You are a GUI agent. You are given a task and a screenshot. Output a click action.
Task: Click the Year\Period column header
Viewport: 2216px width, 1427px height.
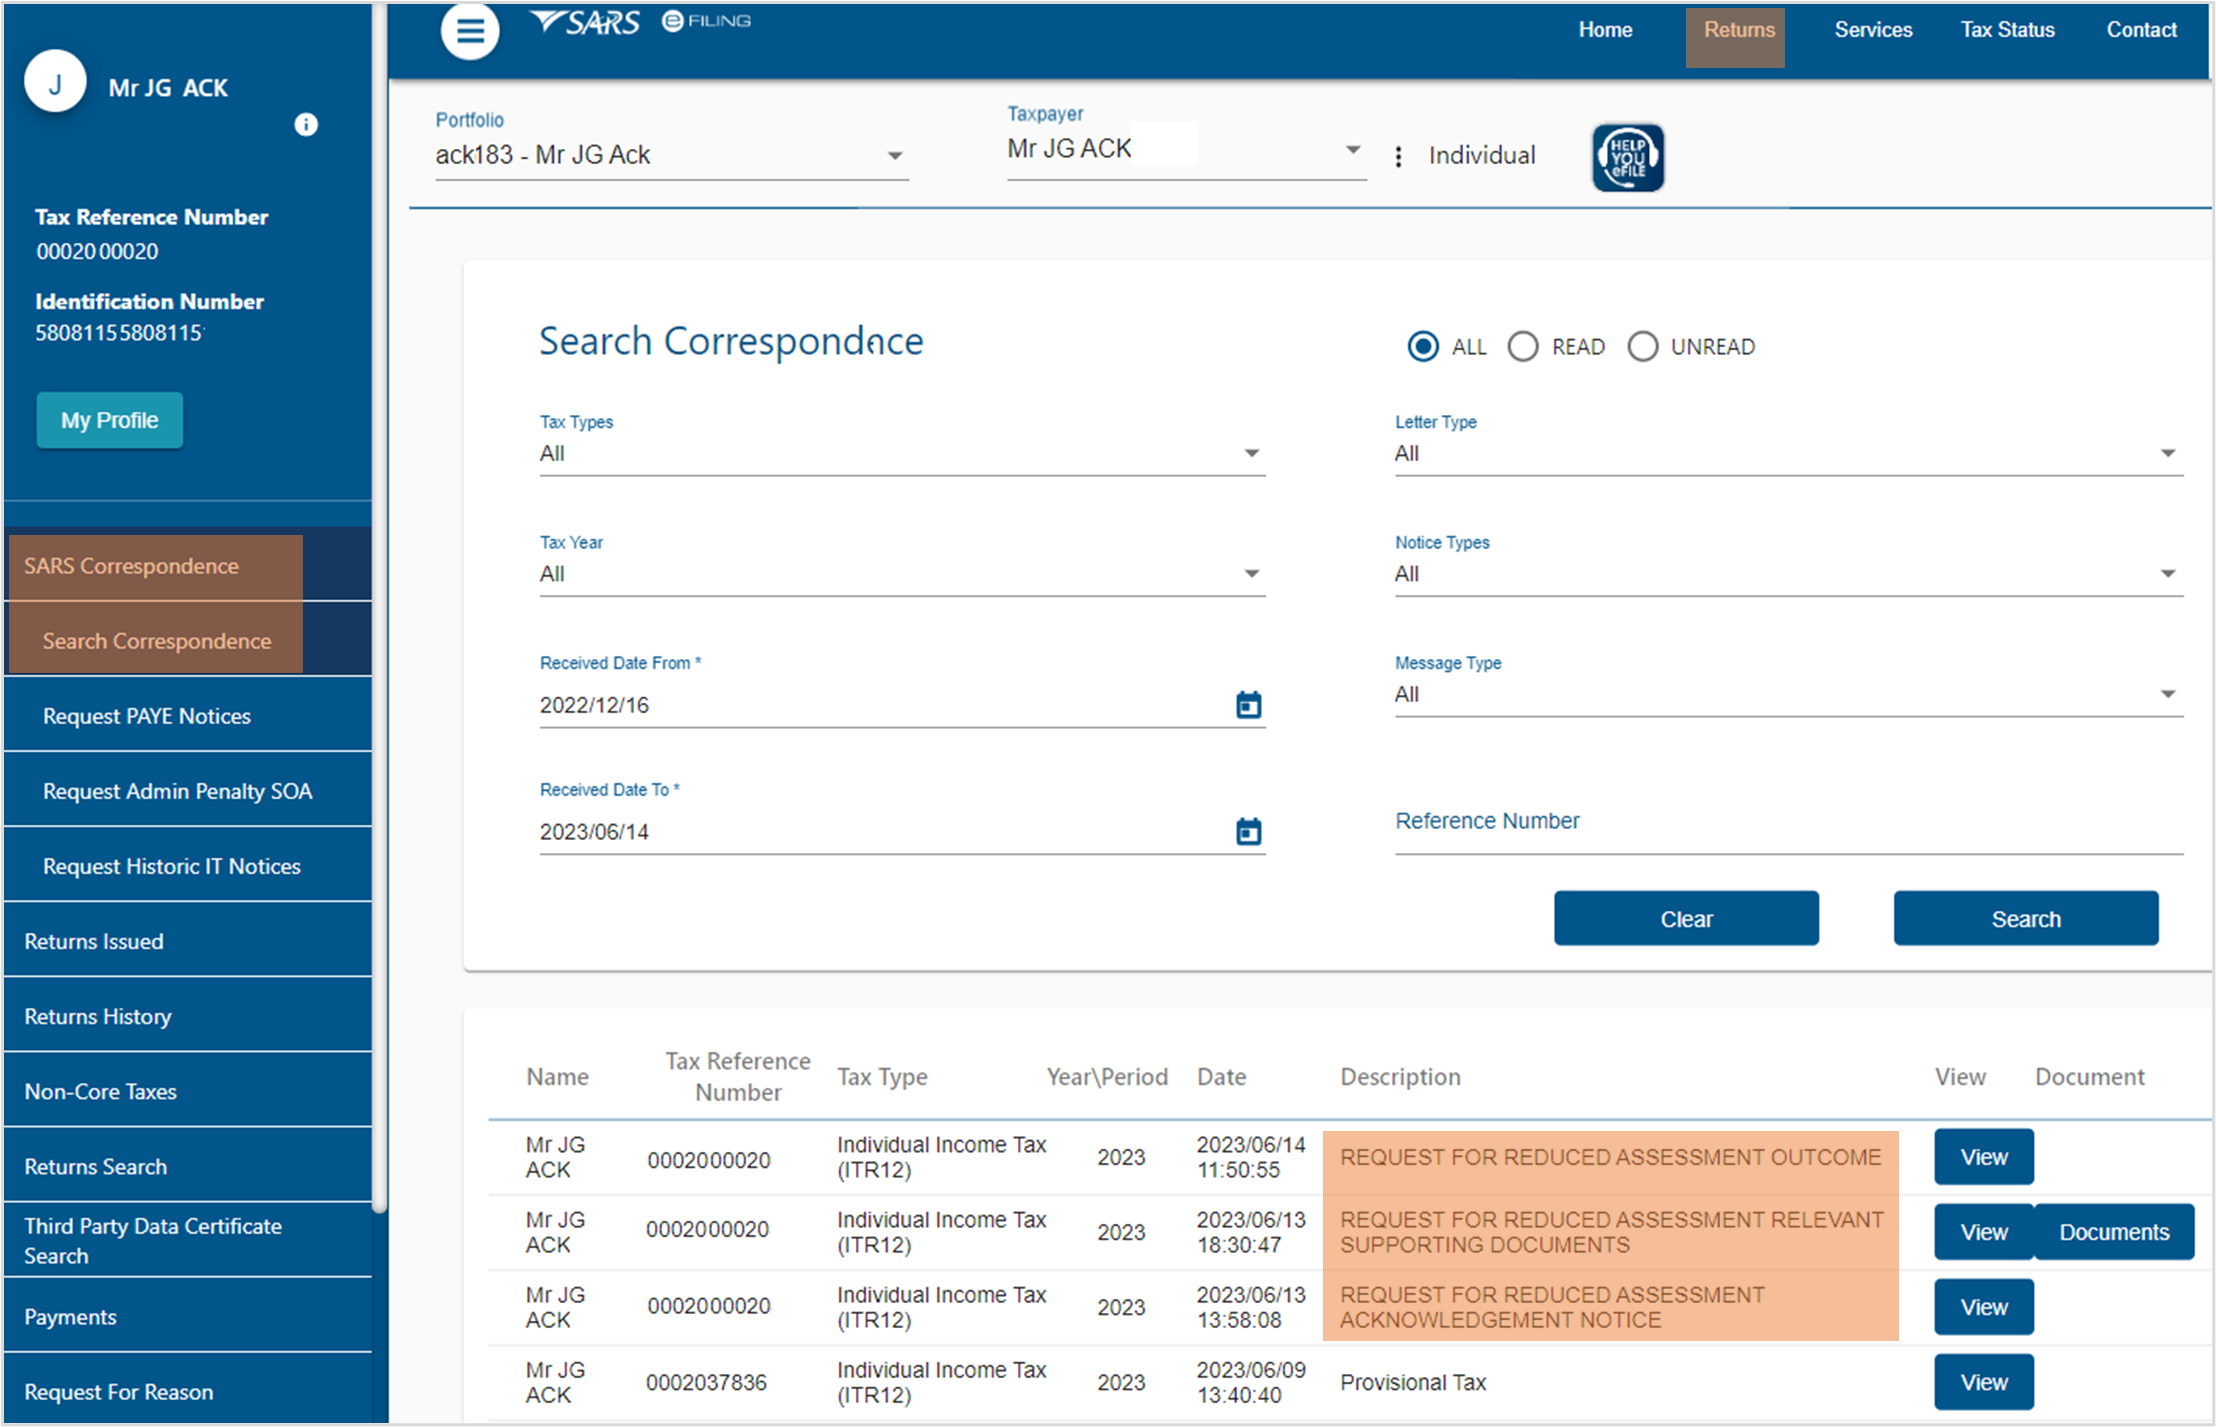(1107, 1077)
